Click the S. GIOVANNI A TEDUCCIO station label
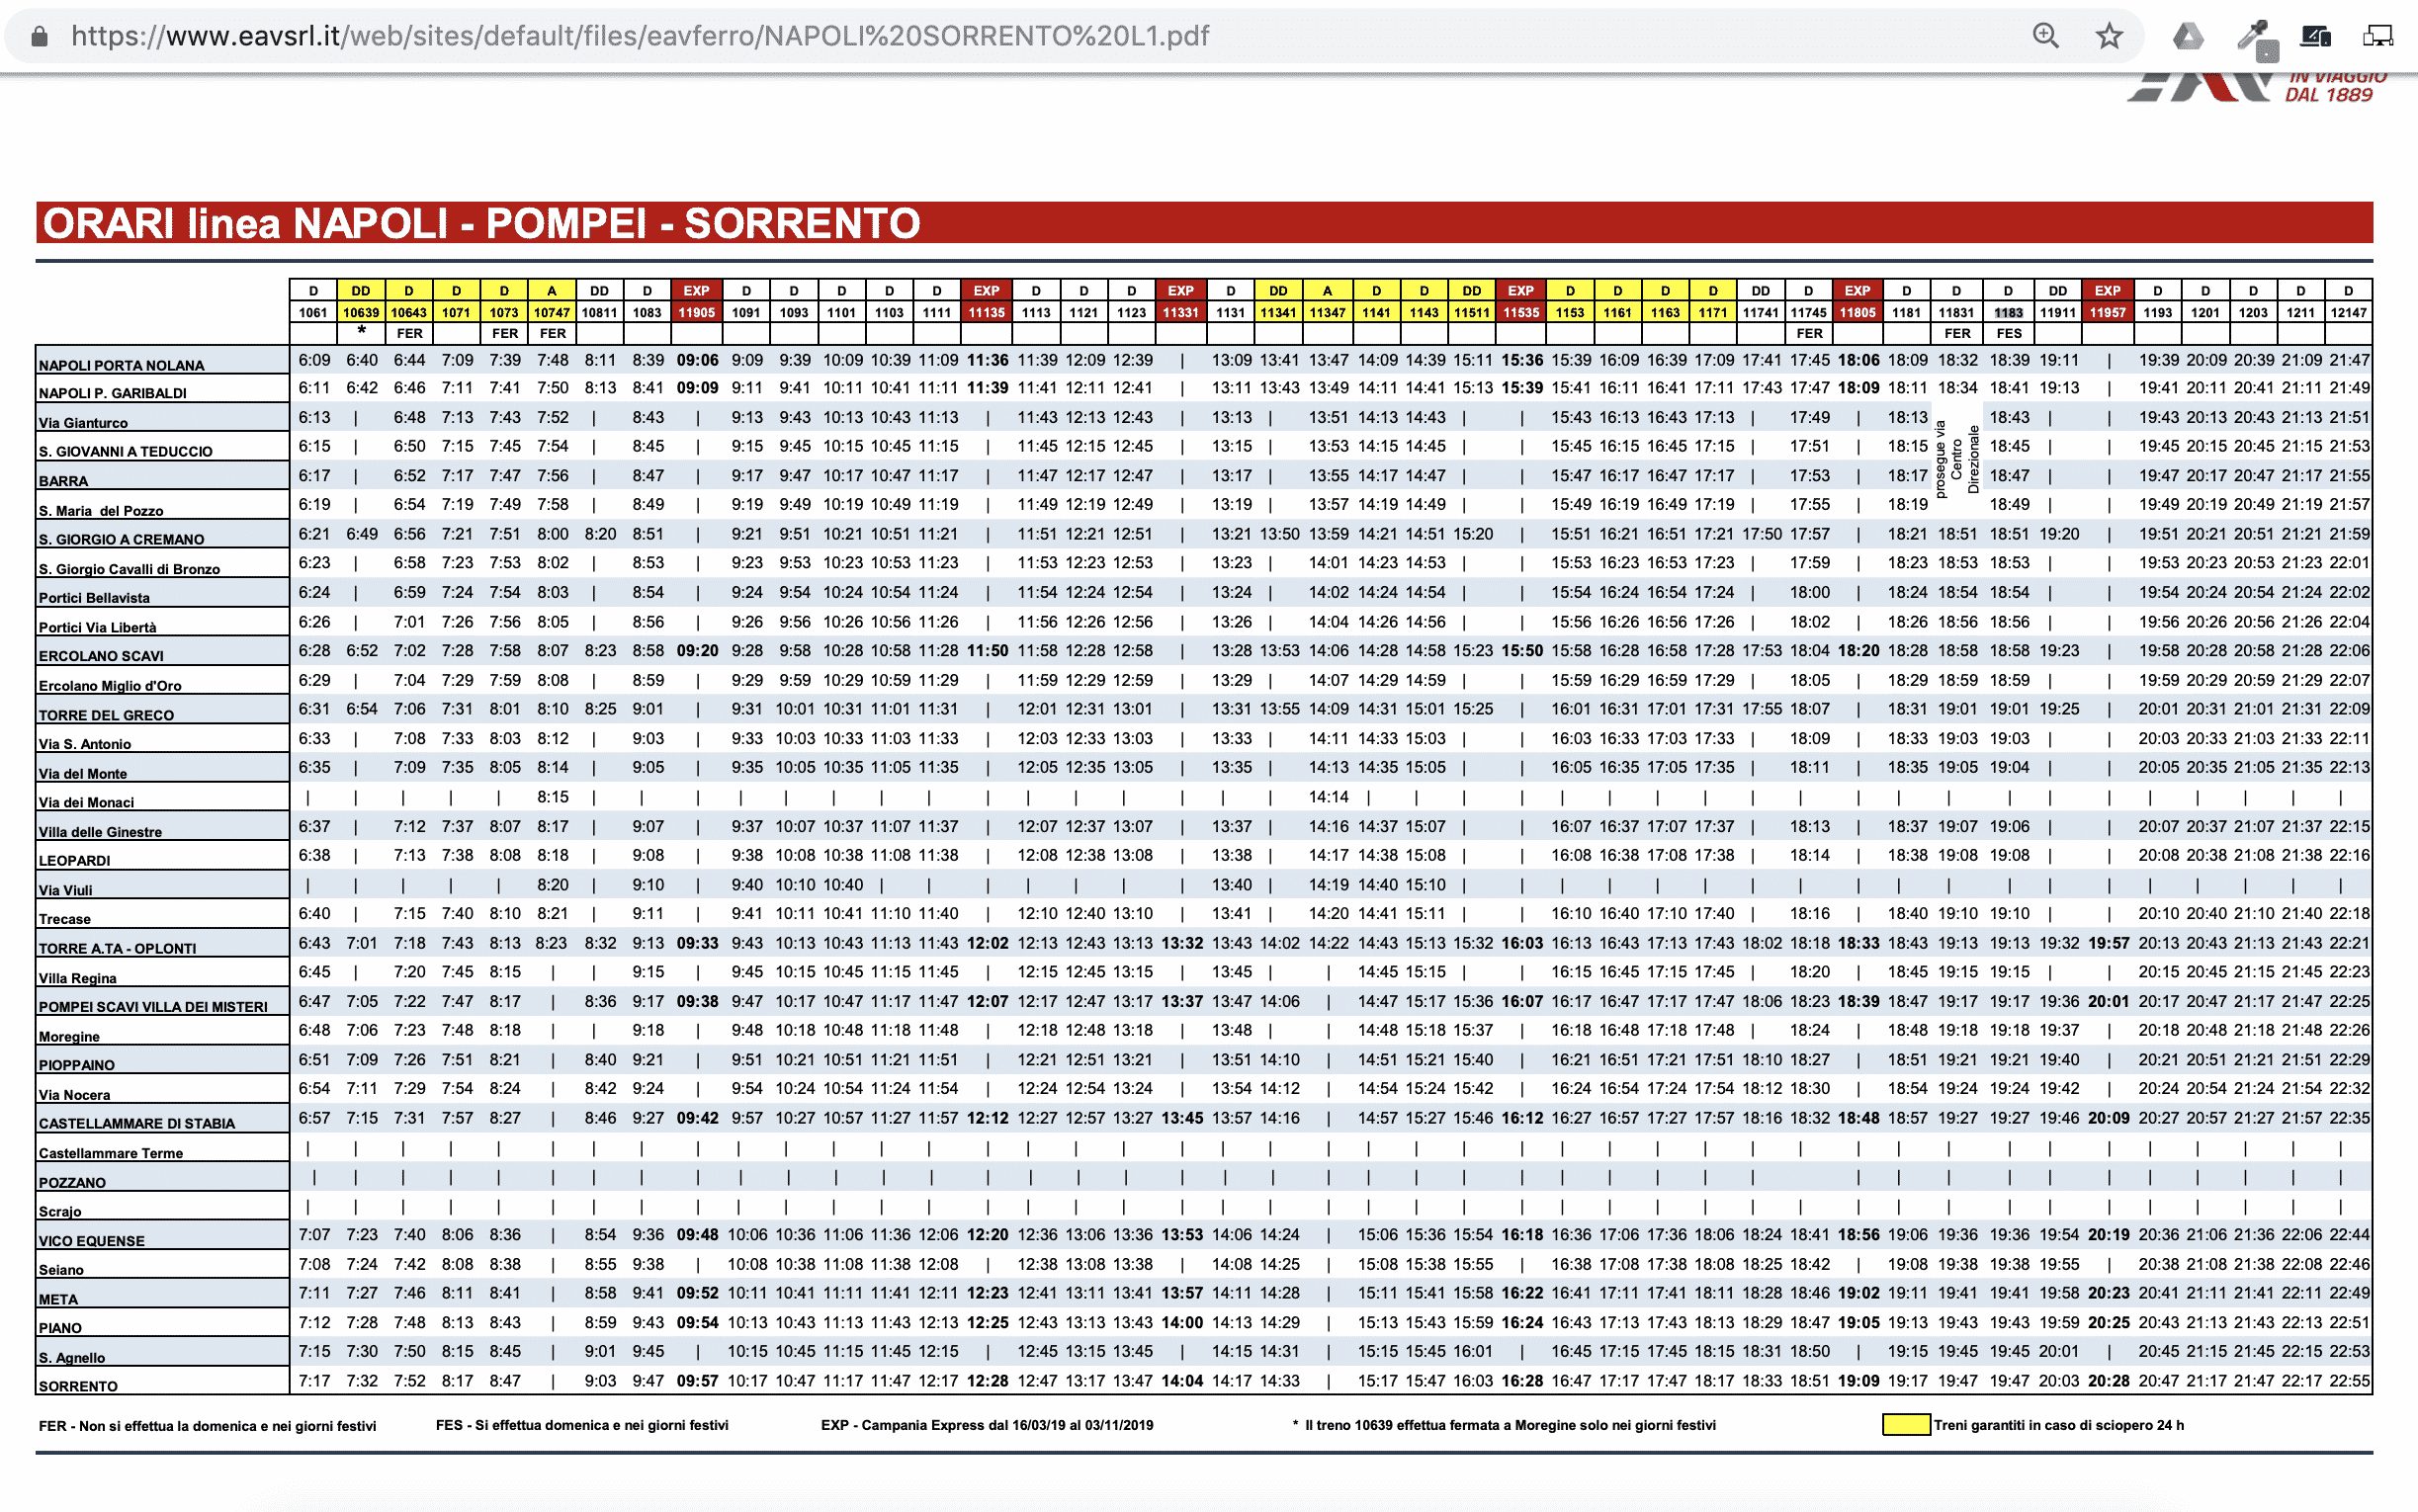 125,452
